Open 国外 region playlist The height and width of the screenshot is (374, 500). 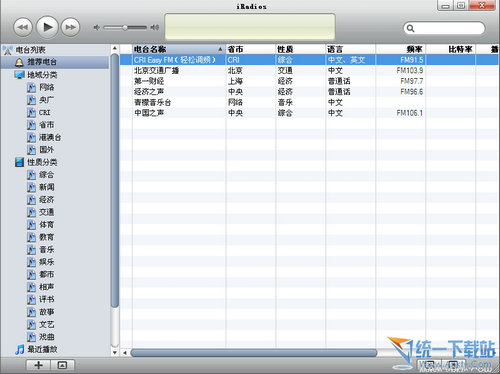tap(47, 150)
